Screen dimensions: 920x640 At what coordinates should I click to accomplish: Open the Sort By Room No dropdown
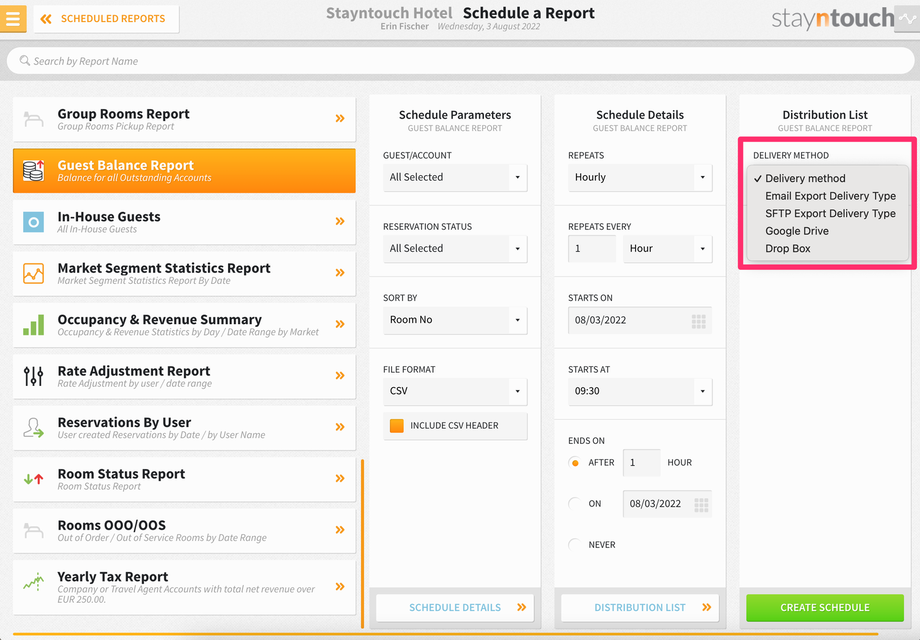(x=455, y=320)
